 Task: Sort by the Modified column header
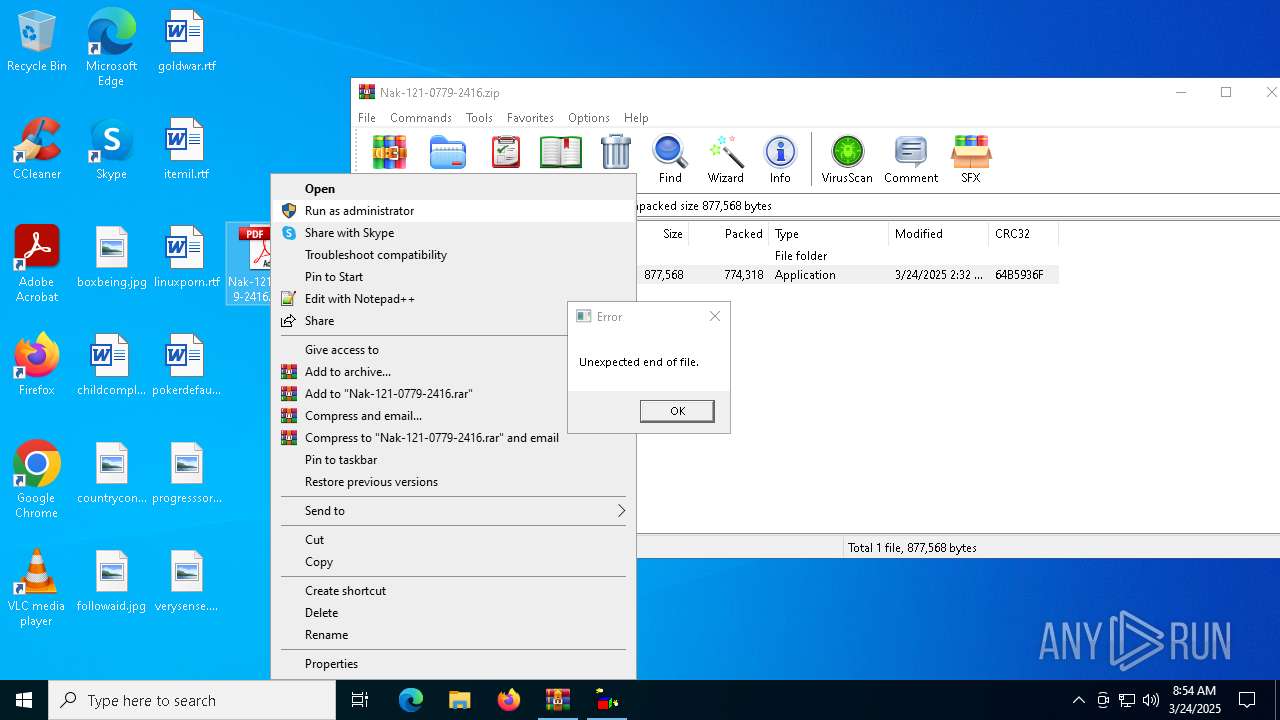coord(938,234)
